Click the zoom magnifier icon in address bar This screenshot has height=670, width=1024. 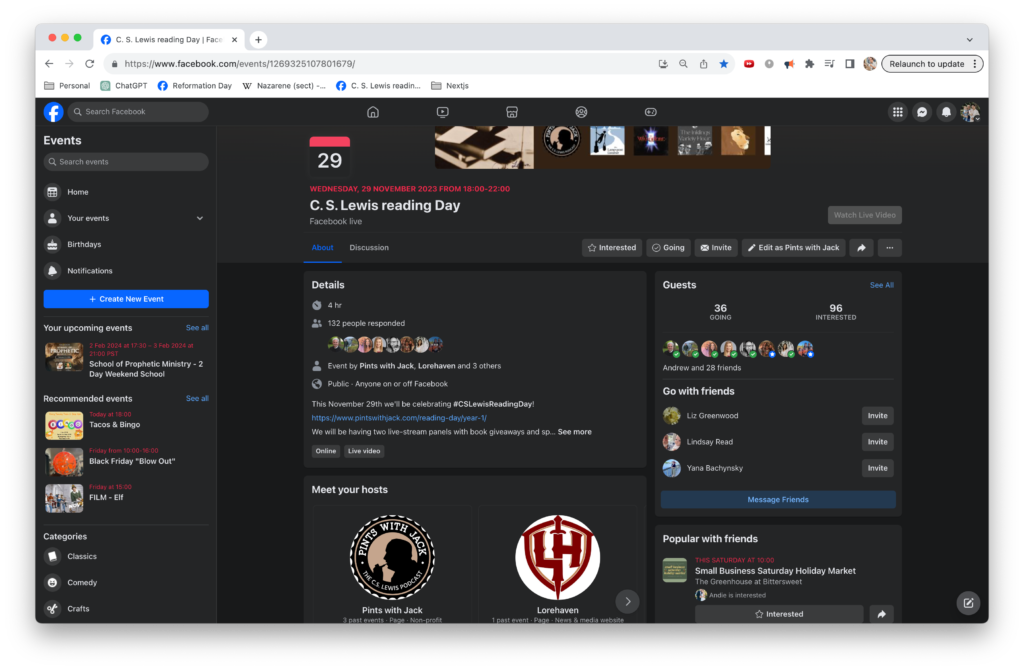(683, 64)
